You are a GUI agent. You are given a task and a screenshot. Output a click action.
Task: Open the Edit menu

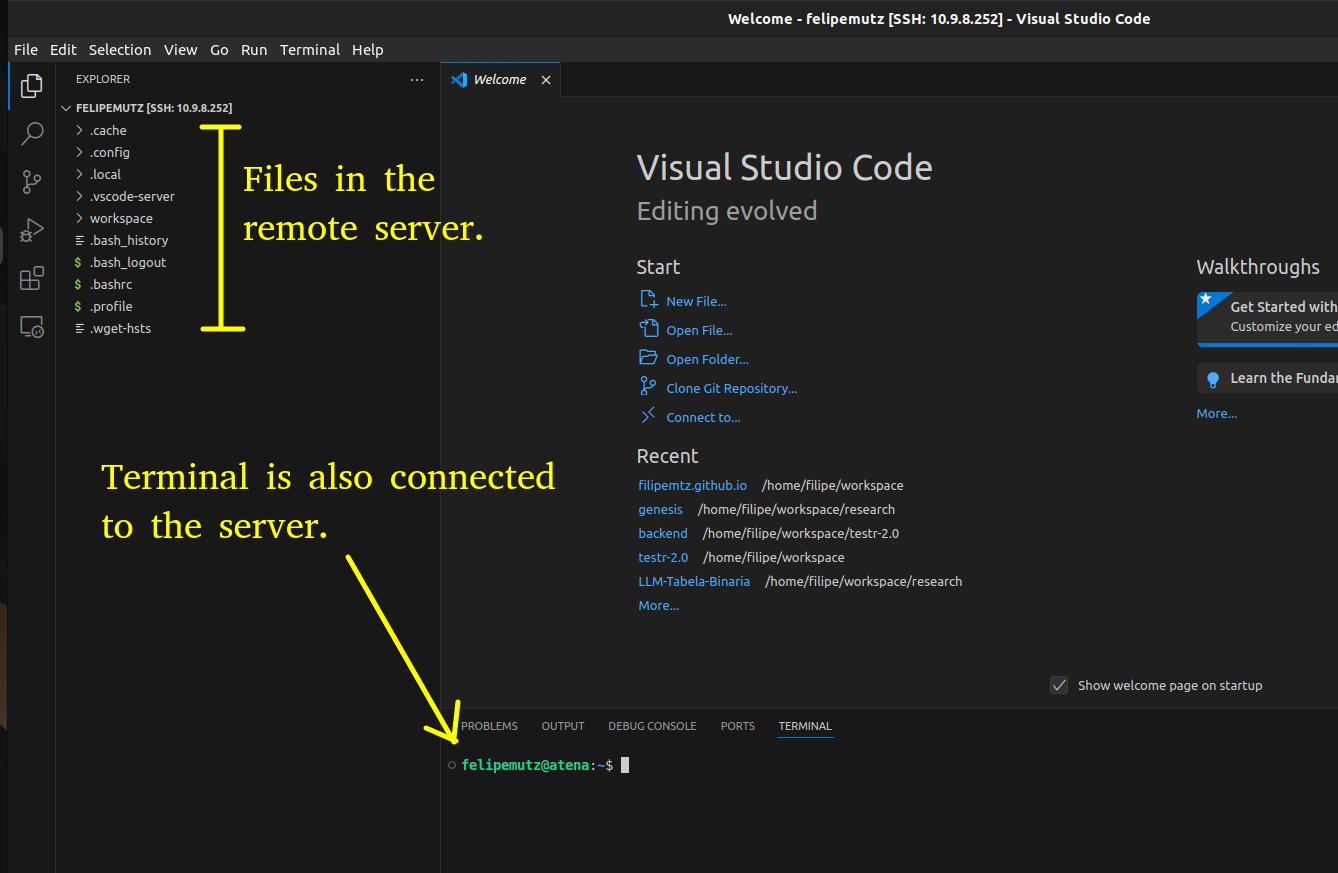click(63, 49)
